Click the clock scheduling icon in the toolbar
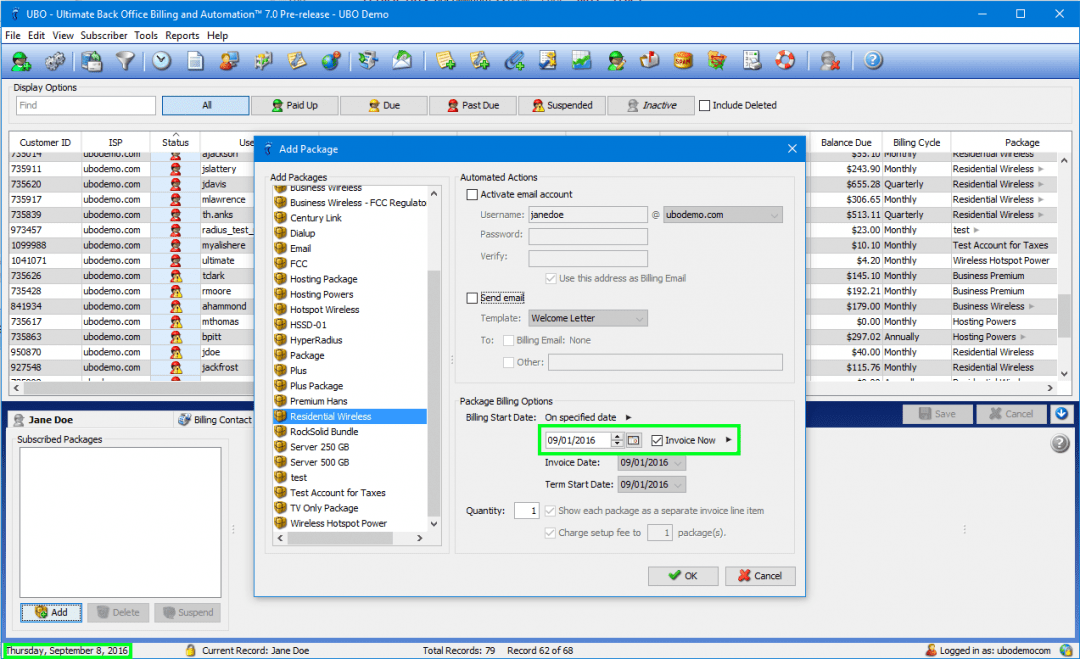Viewport: 1080px width, 659px height. [x=160, y=60]
